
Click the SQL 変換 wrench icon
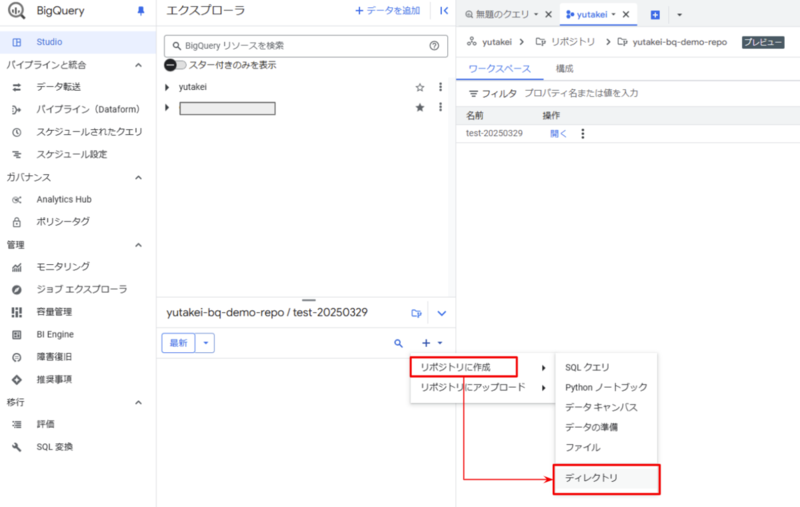17,447
